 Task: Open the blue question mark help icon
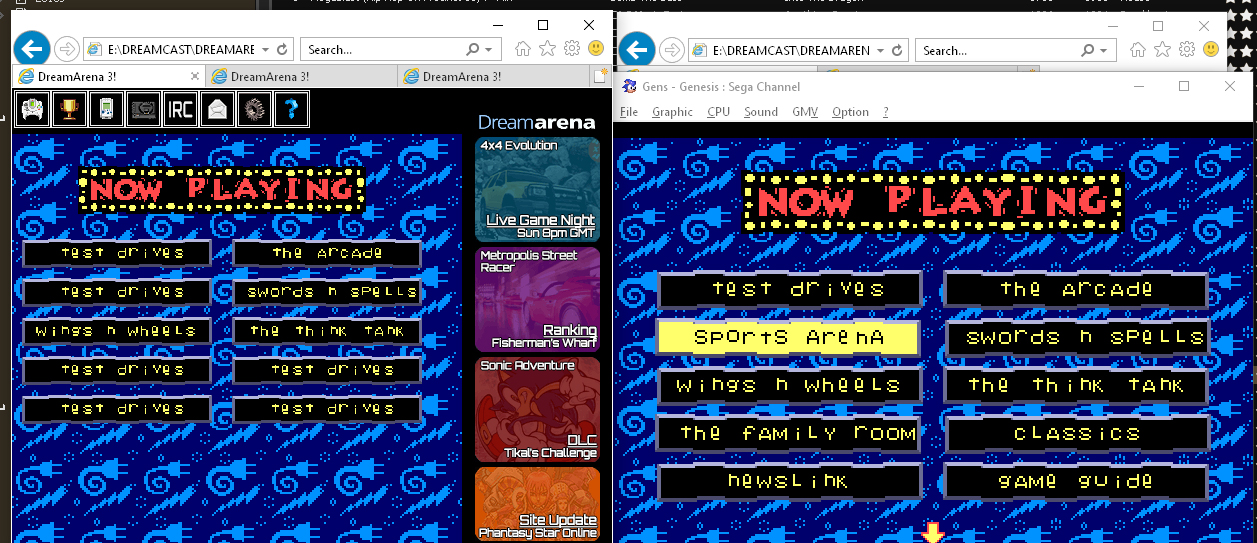pyautogui.click(x=291, y=108)
